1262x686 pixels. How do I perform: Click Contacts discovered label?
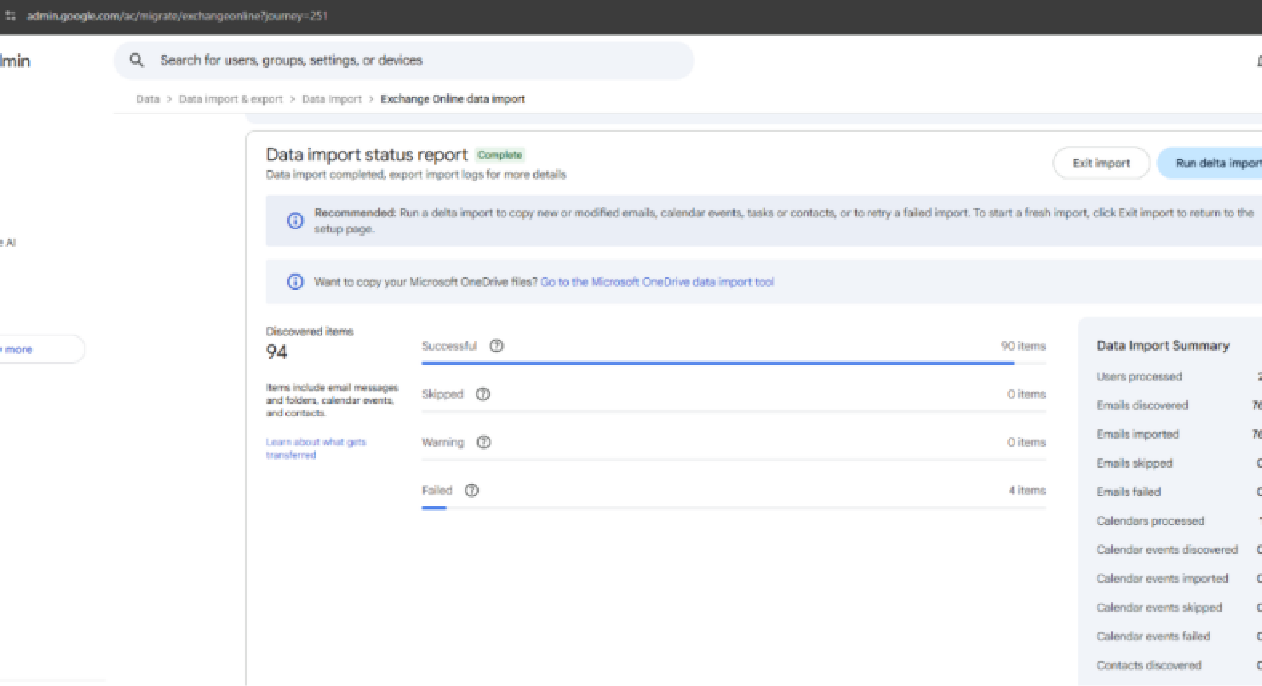click(x=1149, y=665)
